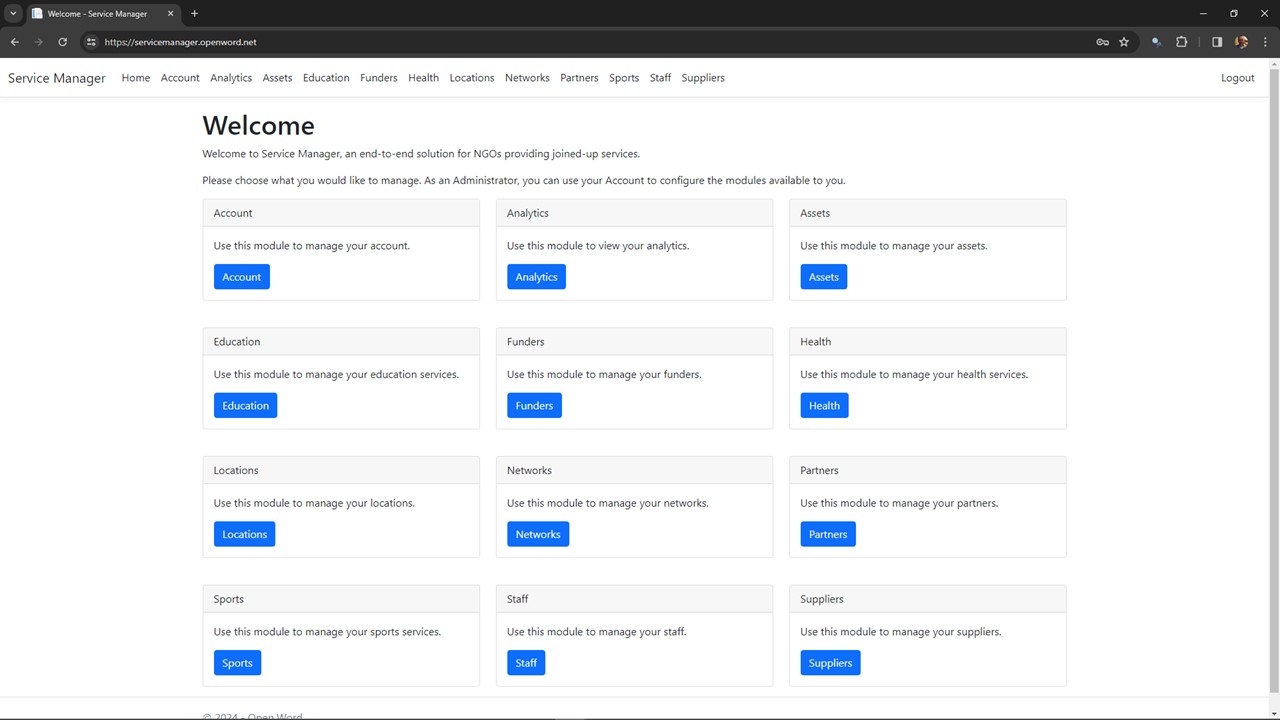Open the browser extensions puzzle icon
Screen dimensions: 1280x720
pyautogui.click(x=1181, y=42)
